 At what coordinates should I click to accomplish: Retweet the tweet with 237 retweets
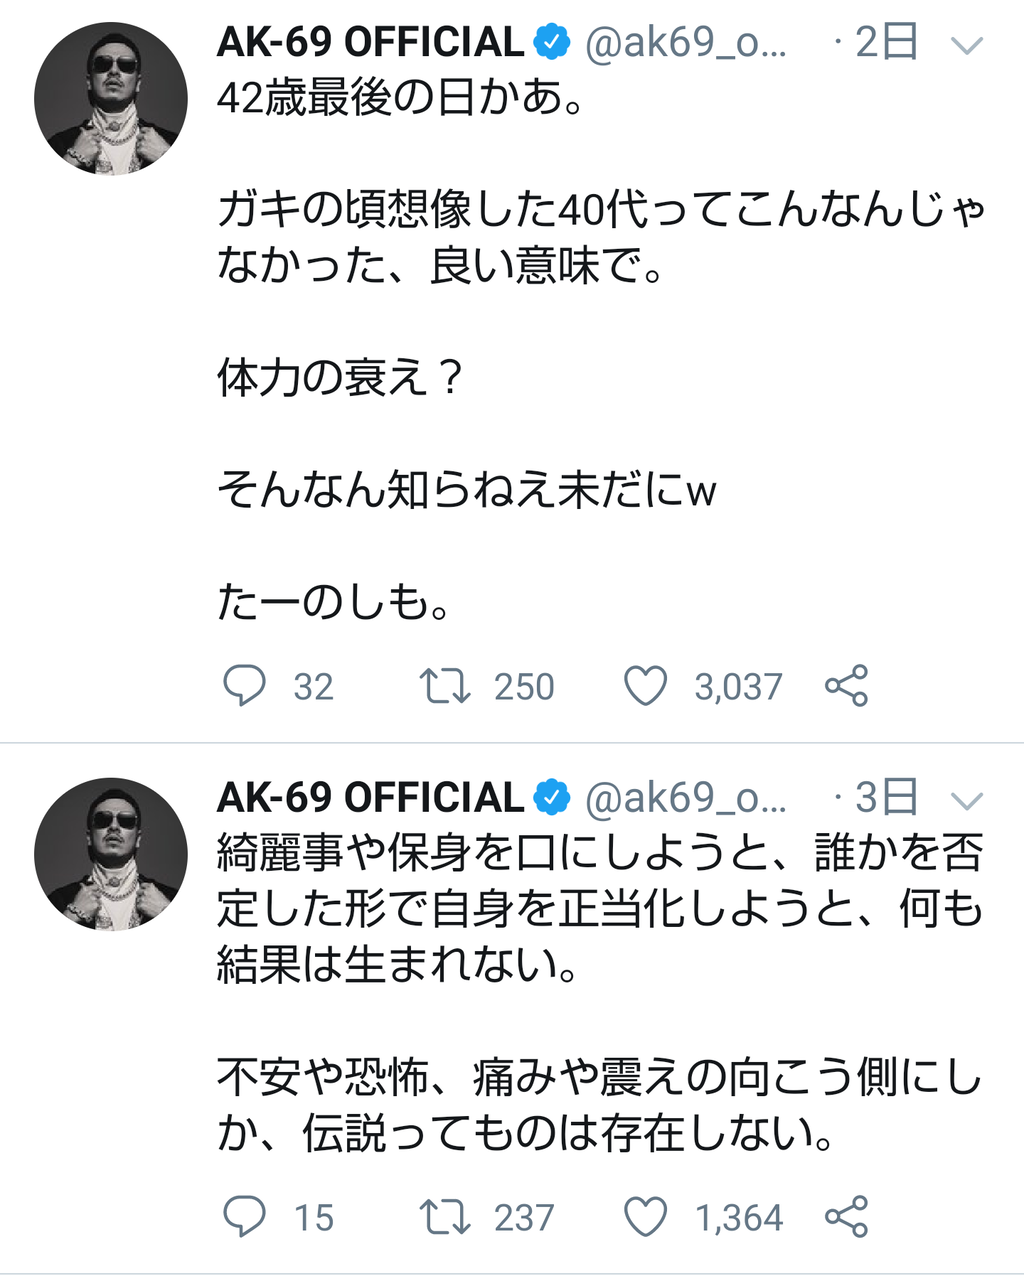click(445, 1217)
